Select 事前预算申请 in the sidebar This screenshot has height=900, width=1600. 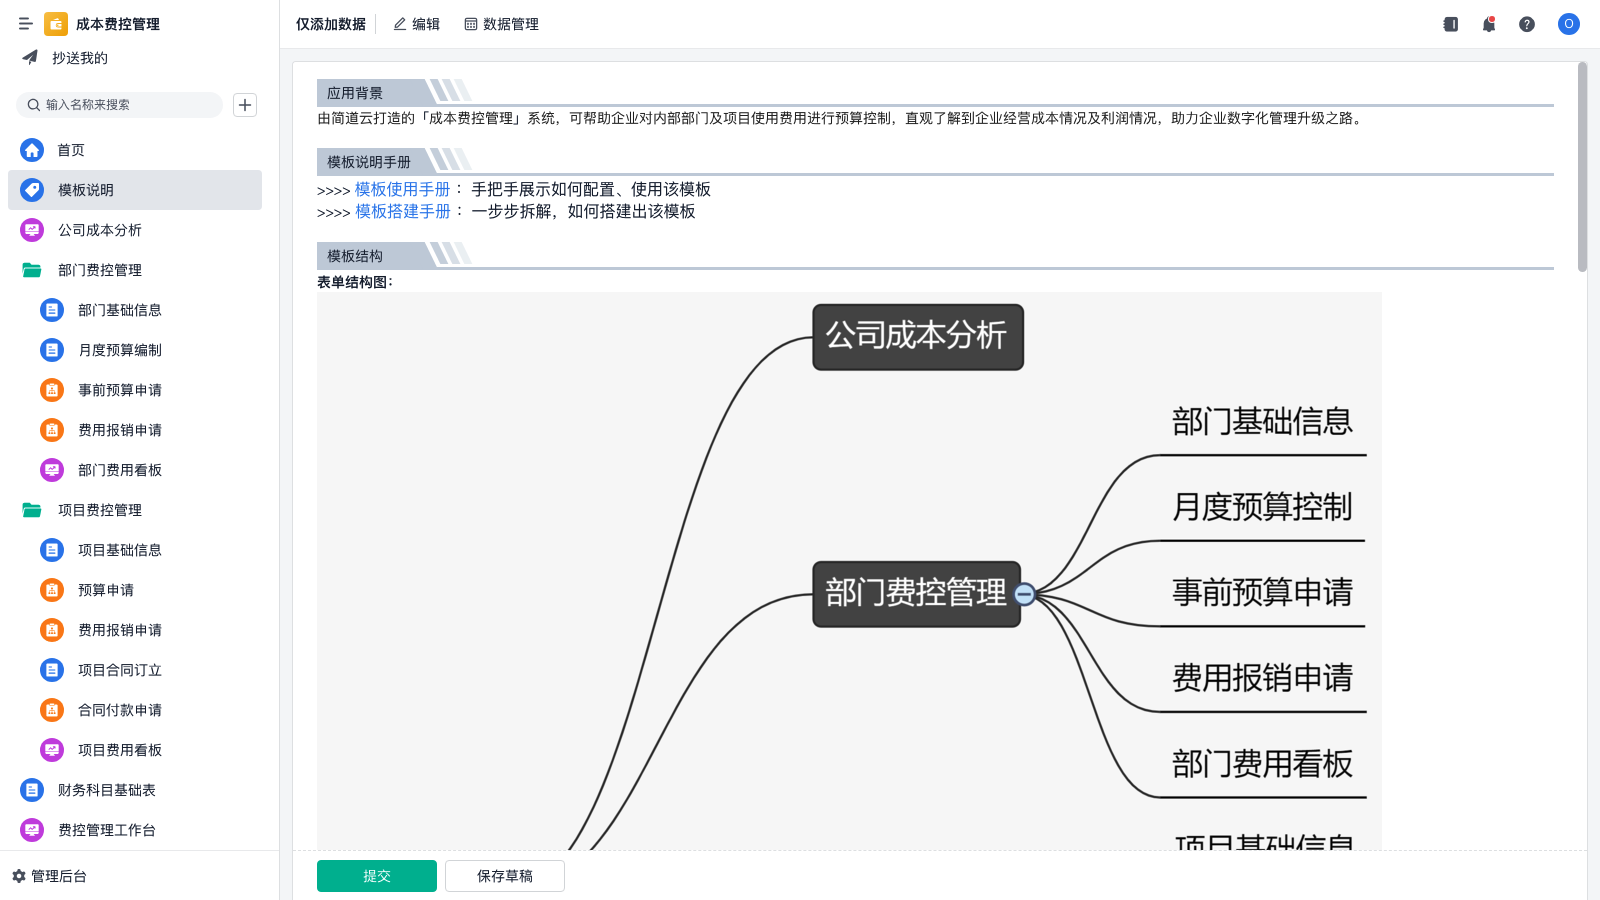(x=135, y=390)
